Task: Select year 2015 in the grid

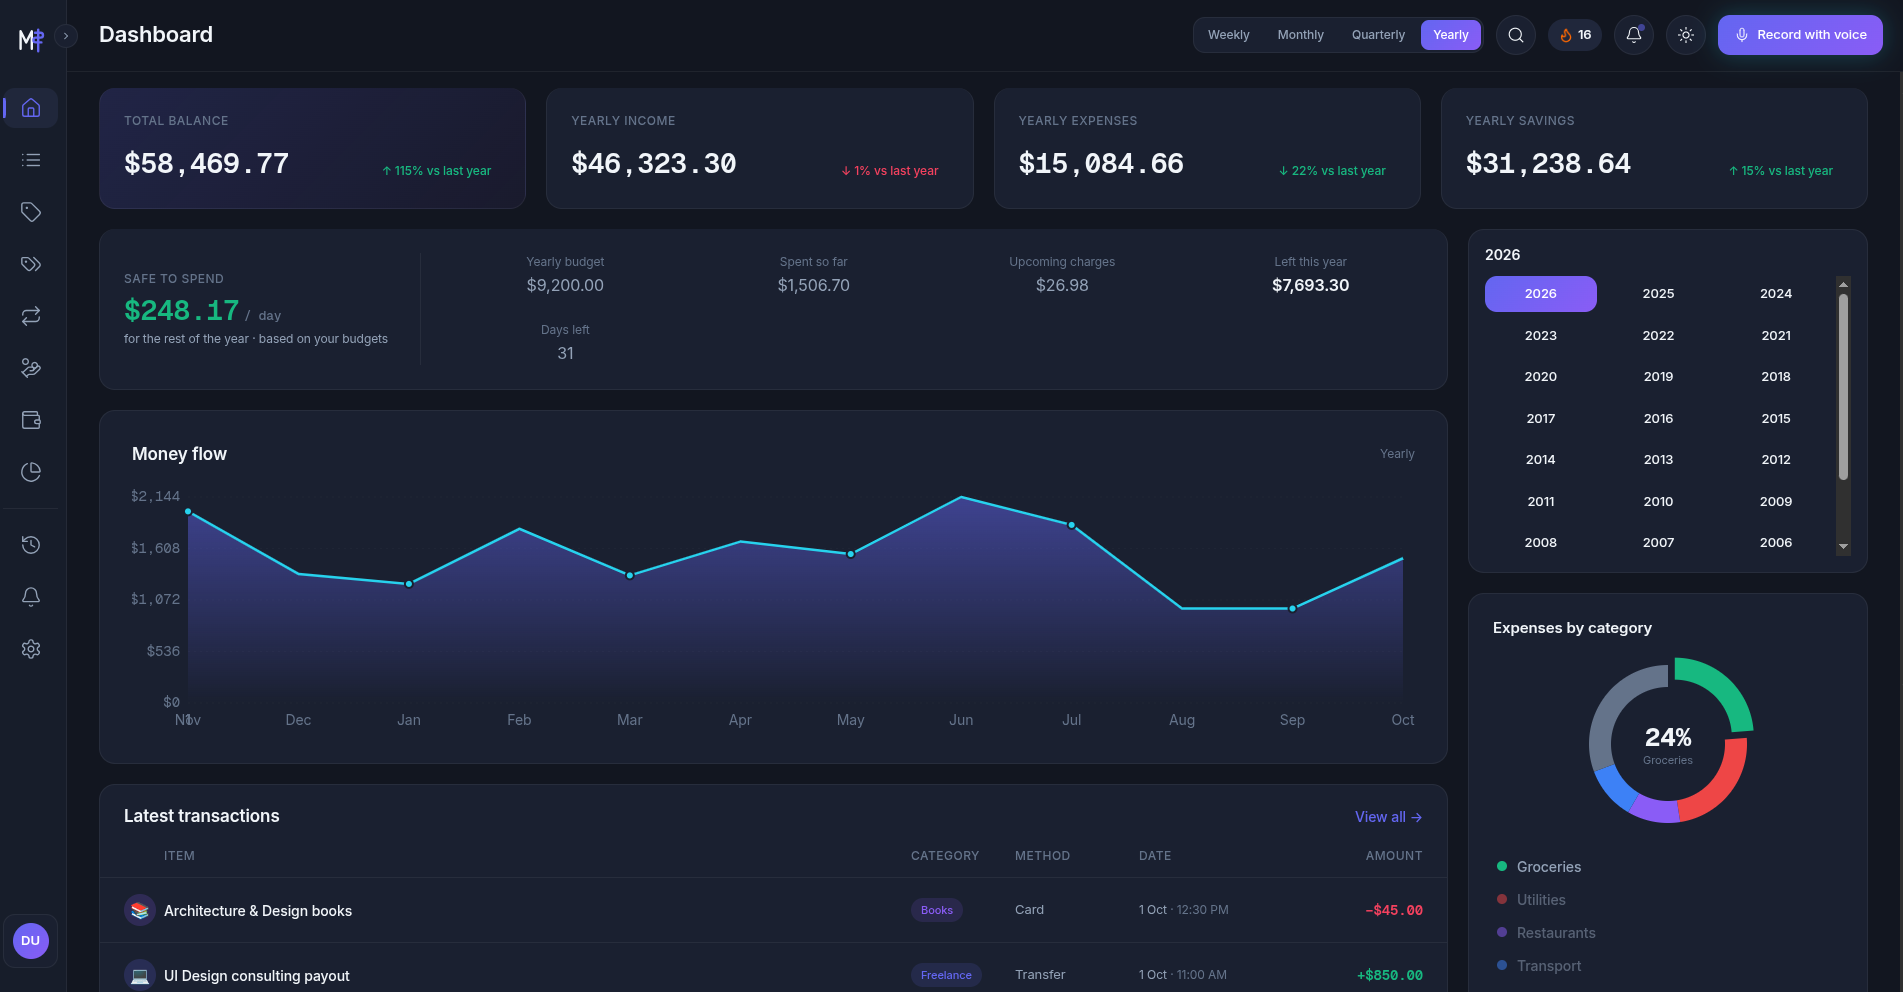Action: click(x=1776, y=419)
